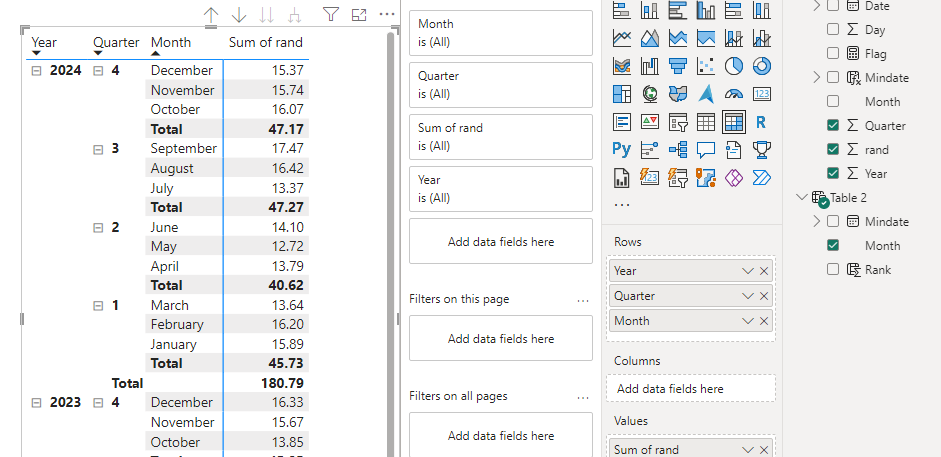Select the Key influencers visual
Viewport: 941px width, 457px height.
tap(649, 149)
